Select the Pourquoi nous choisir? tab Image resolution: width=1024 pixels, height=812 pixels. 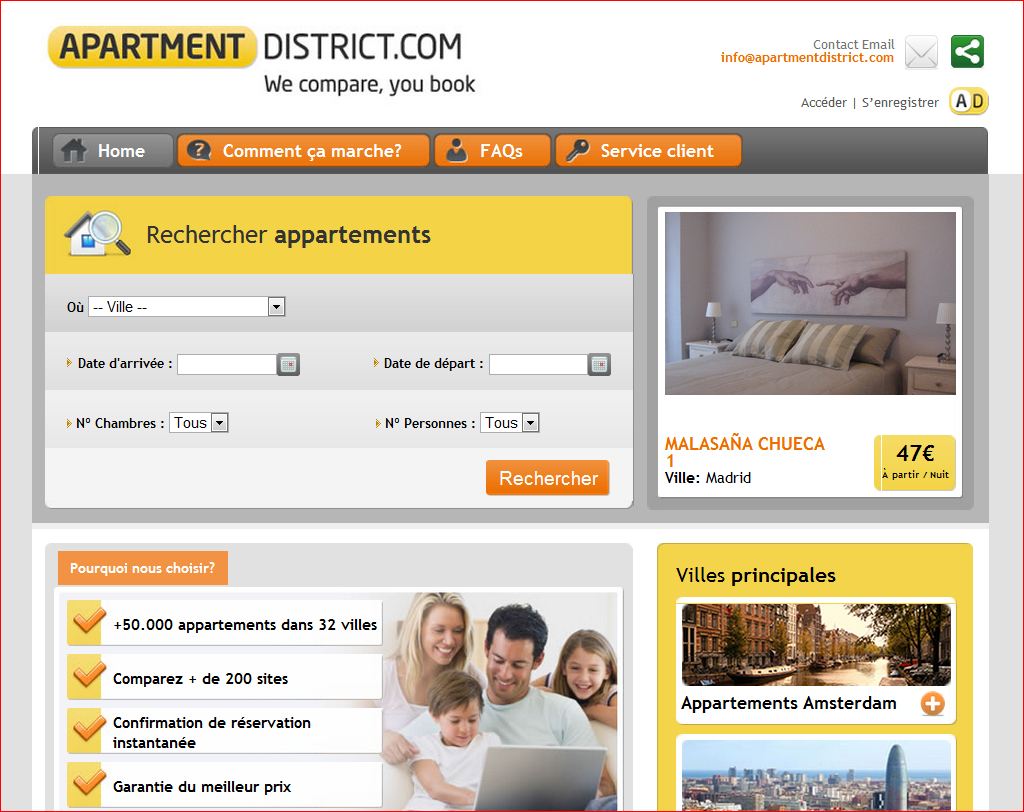tap(142, 568)
